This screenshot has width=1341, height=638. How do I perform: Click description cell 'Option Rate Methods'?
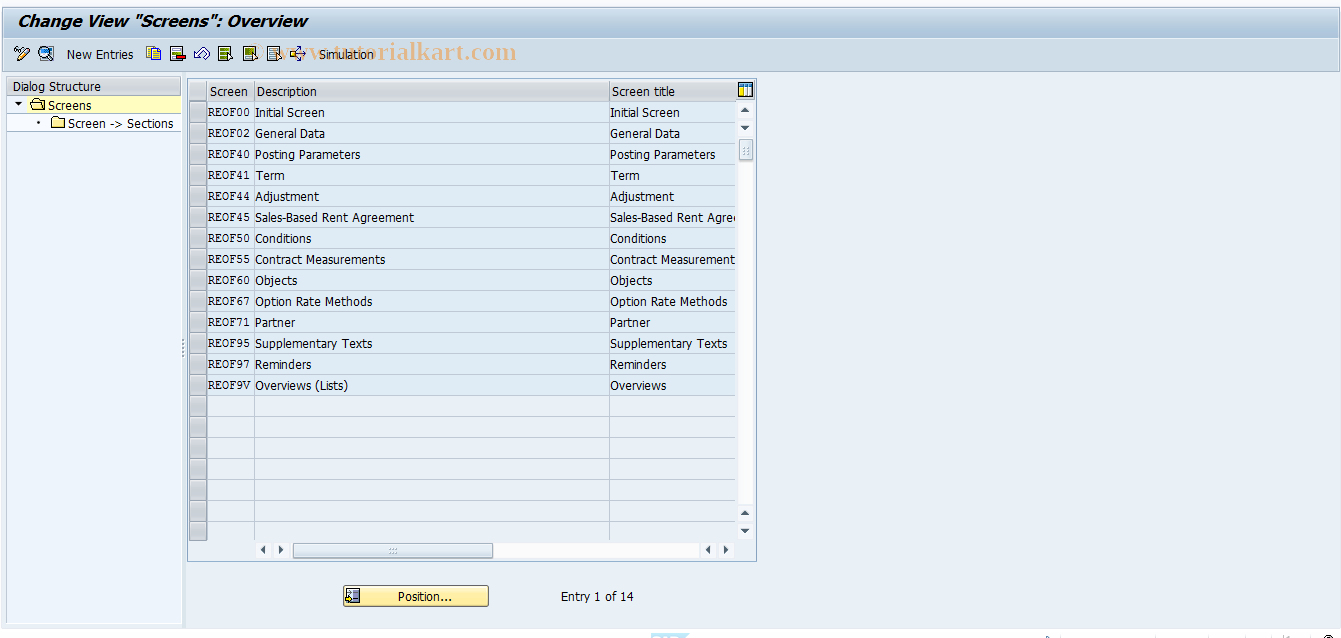coord(431,301)
